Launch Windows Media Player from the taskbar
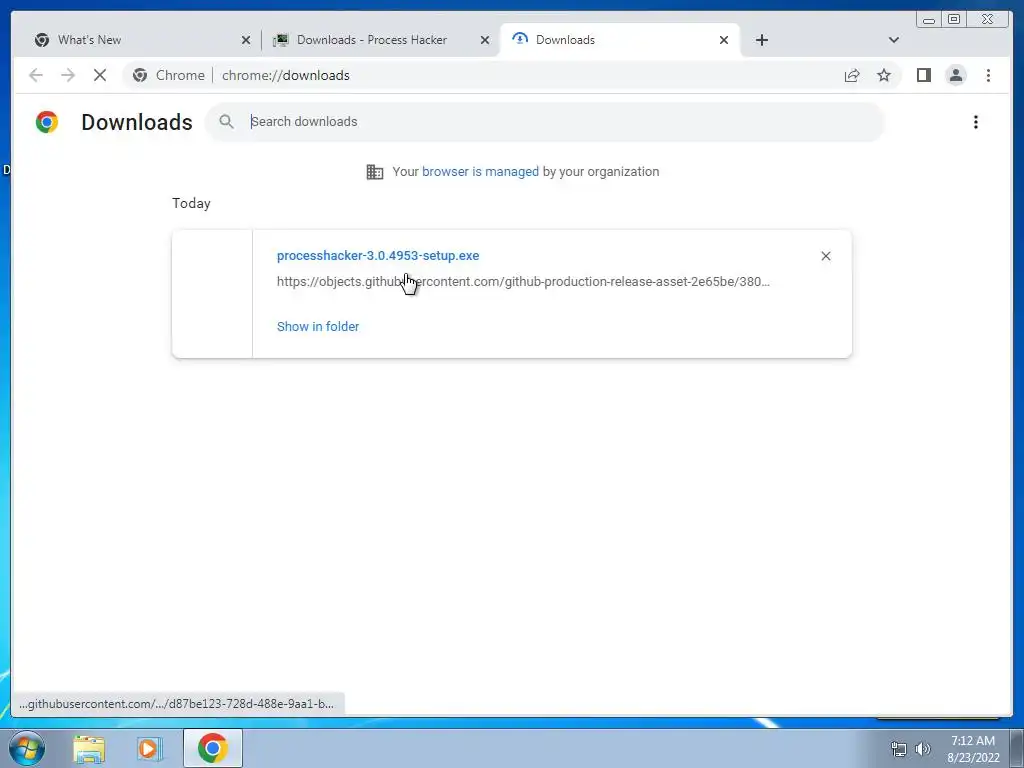The height and width of the screenshot is (768, 1024). [x=150, y=748]
